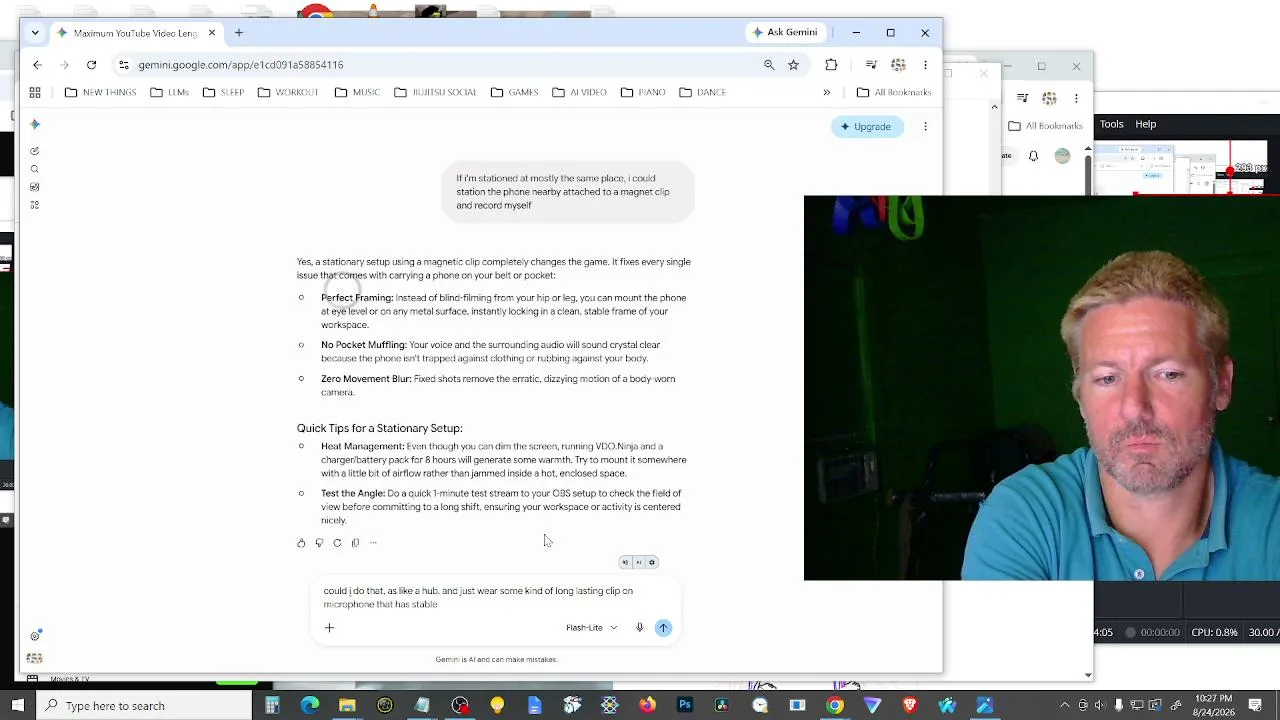Start a new chat from the sidebar
Viewport: 1280px width, 720px height.
tap(35, 151)
